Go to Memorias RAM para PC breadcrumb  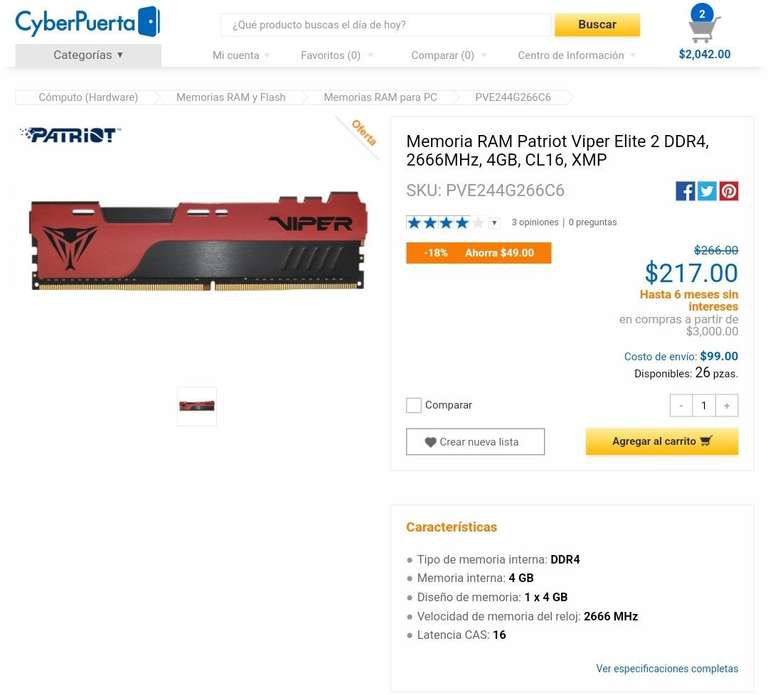coord(380,97)
